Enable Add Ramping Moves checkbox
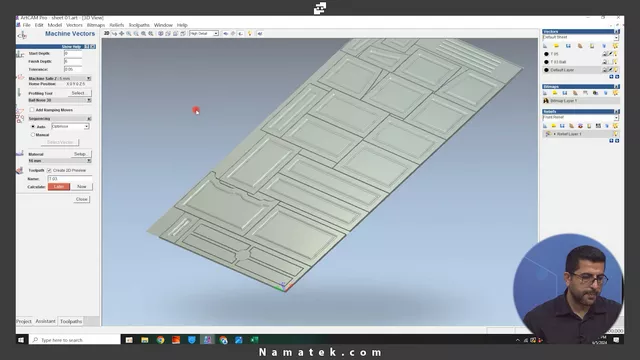The width and height of the screenshot is (640, 360). [32, 110]
